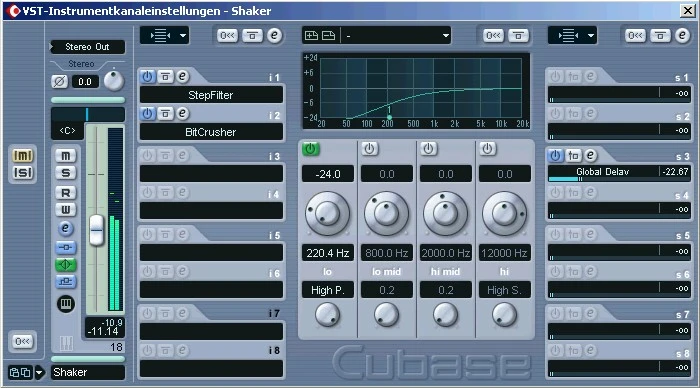Open inserts edit e button at top

pyautogui.click(x=275, y=35)
